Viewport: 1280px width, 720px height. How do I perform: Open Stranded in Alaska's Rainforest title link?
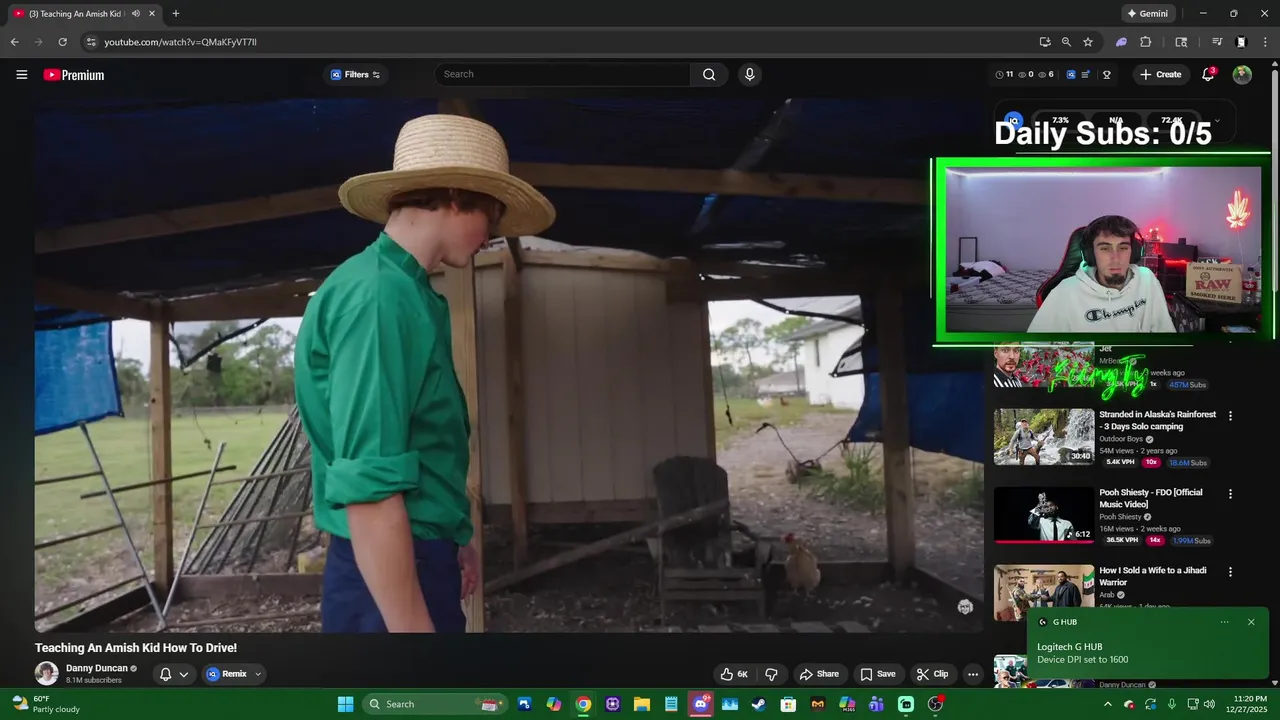pos(1158,420)
